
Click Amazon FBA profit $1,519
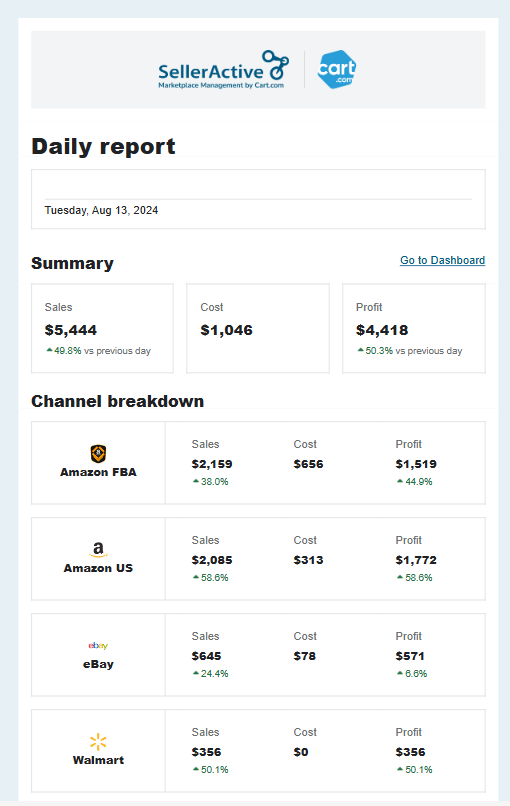[x=416, y=464]
